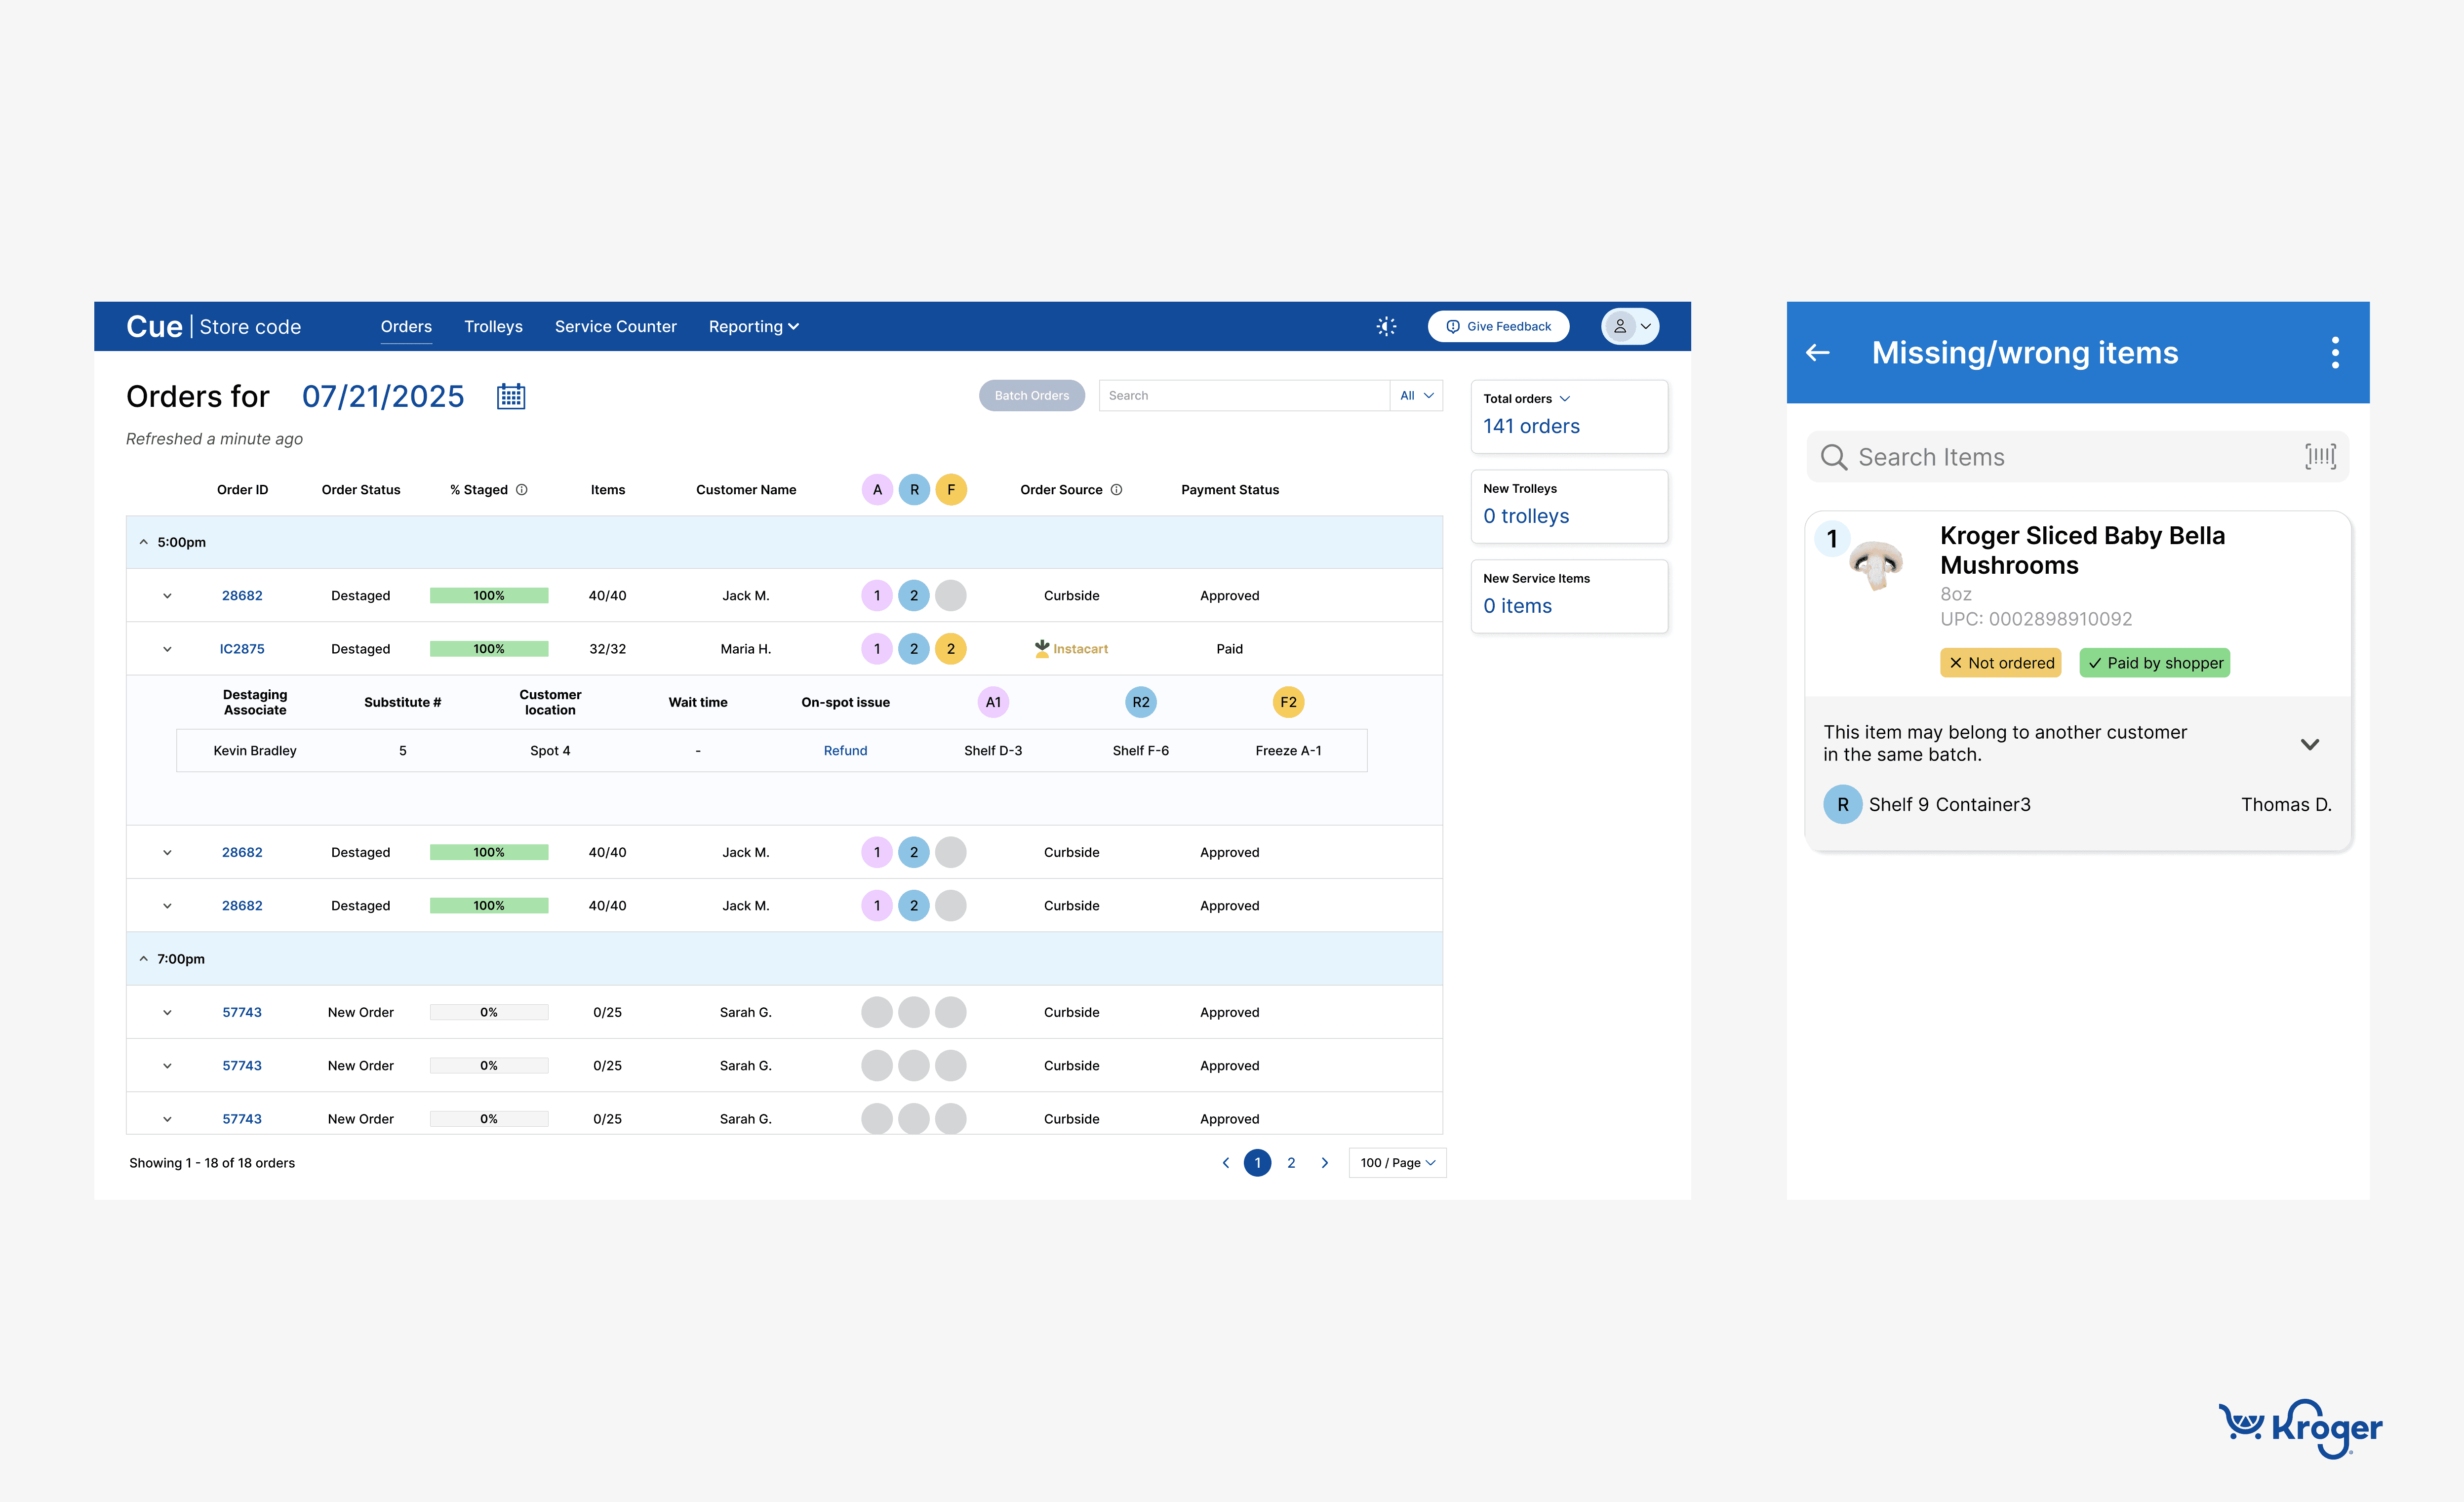
Task: Expand the same-batch customer notice chevron
Action: [x=2310, y=744]
